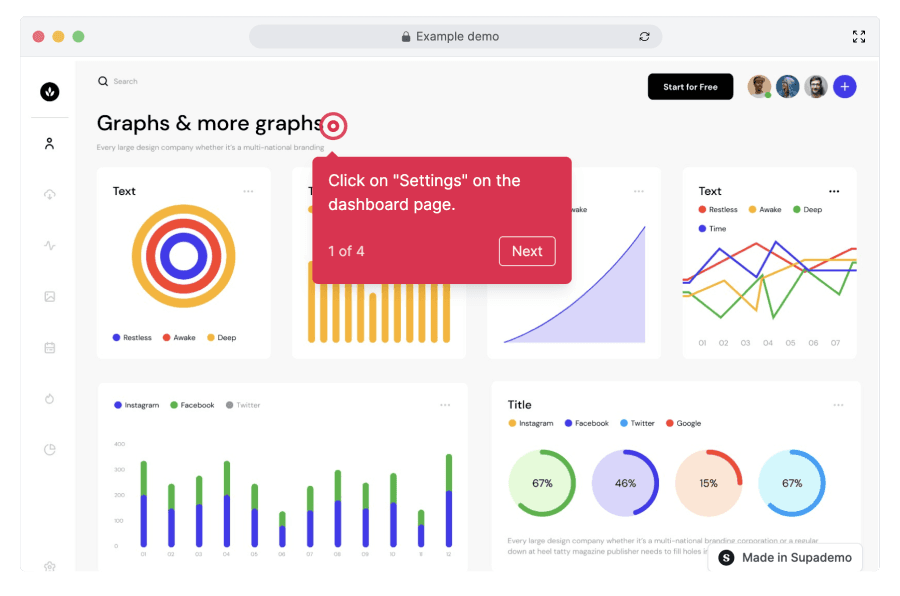Select the user profile icon in sidebar

pos(50,143)
